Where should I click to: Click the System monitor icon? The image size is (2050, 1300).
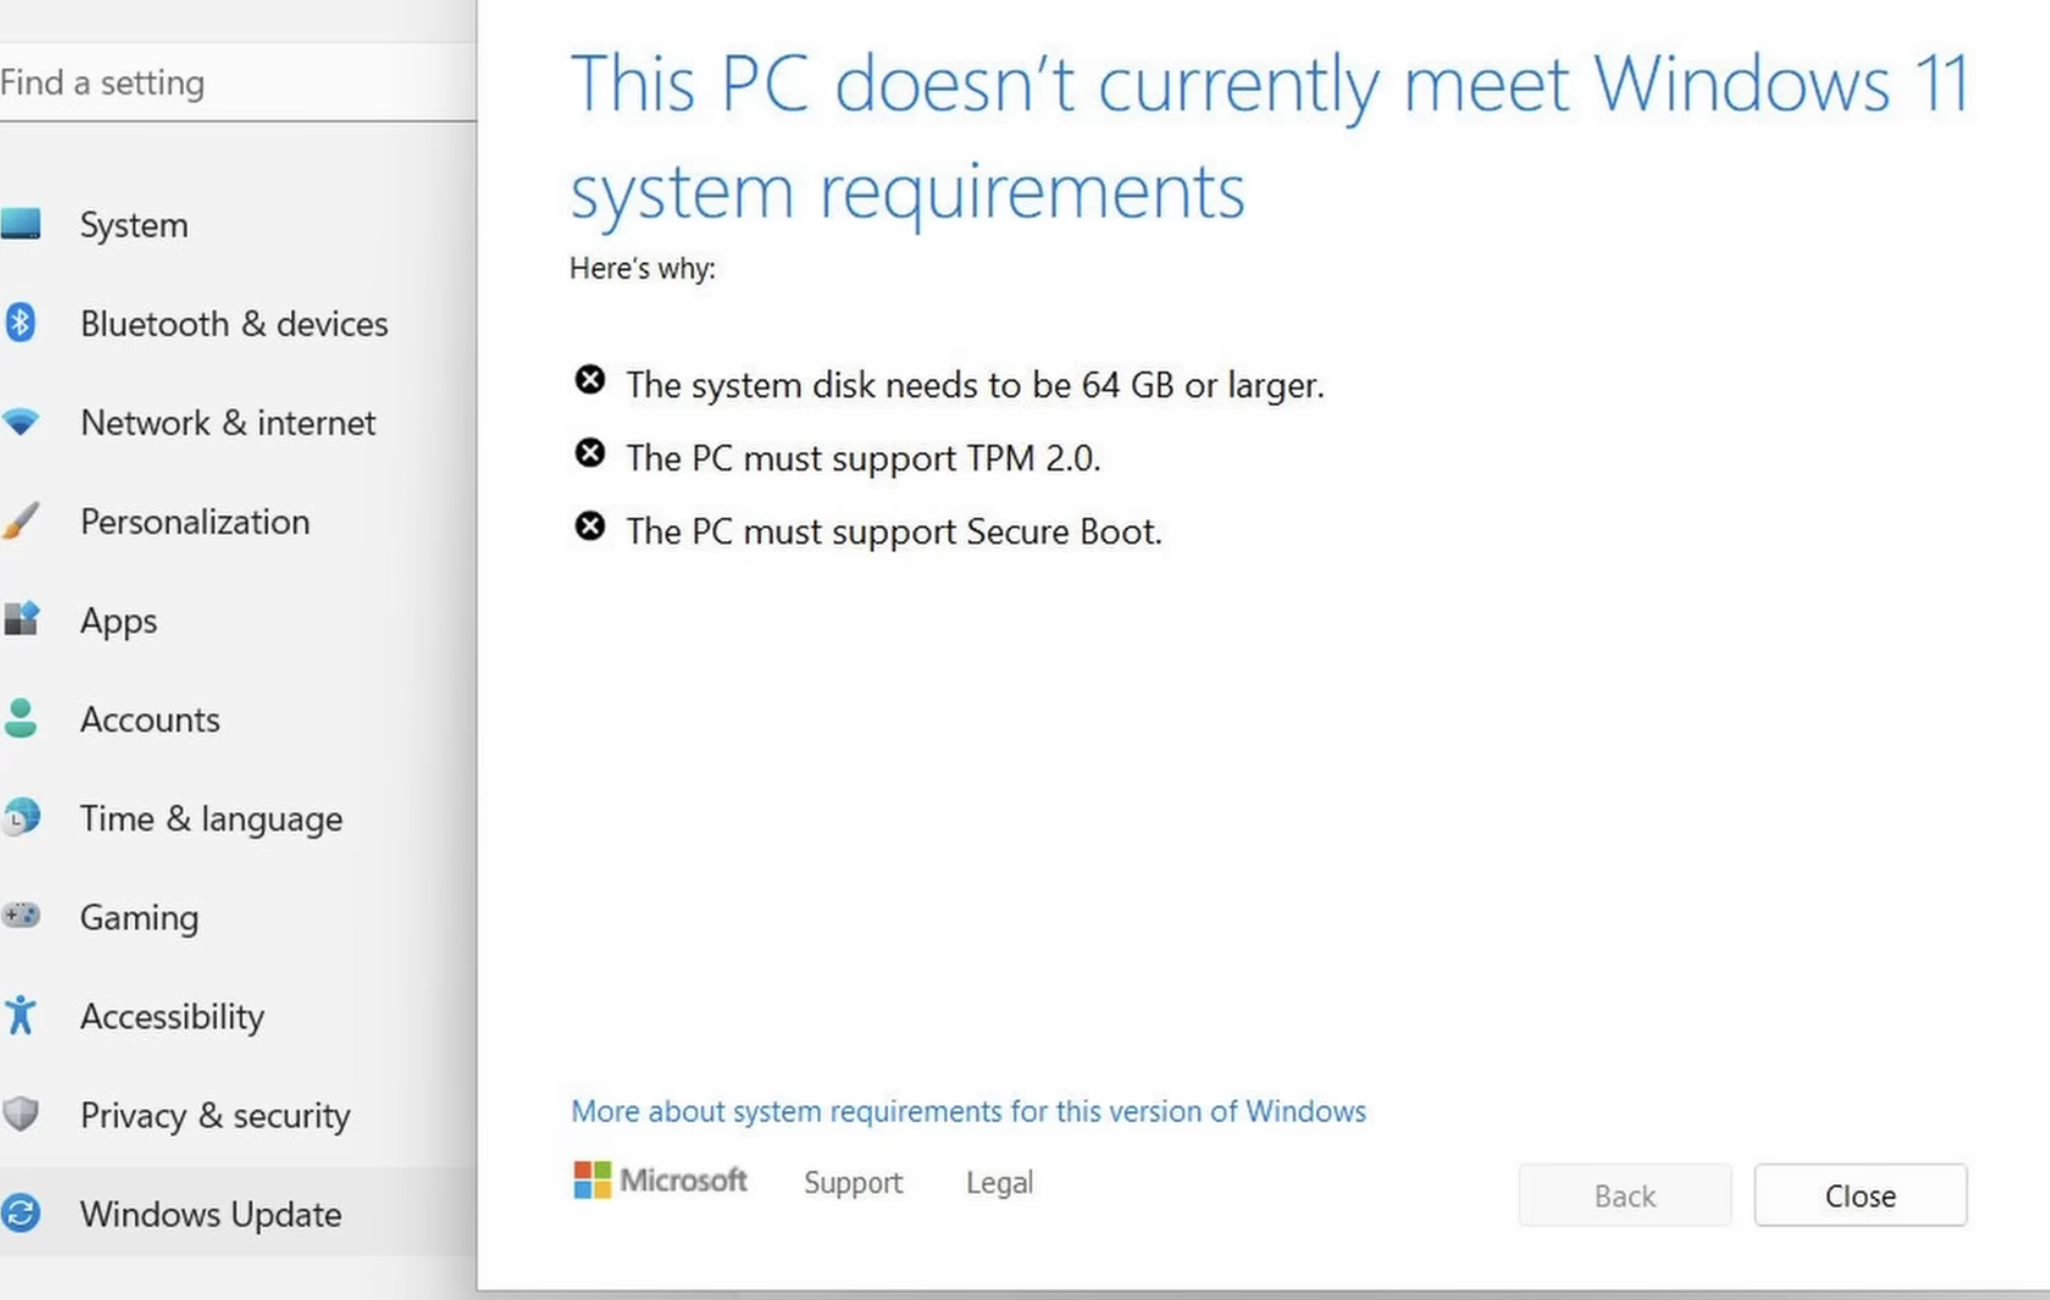21,224
